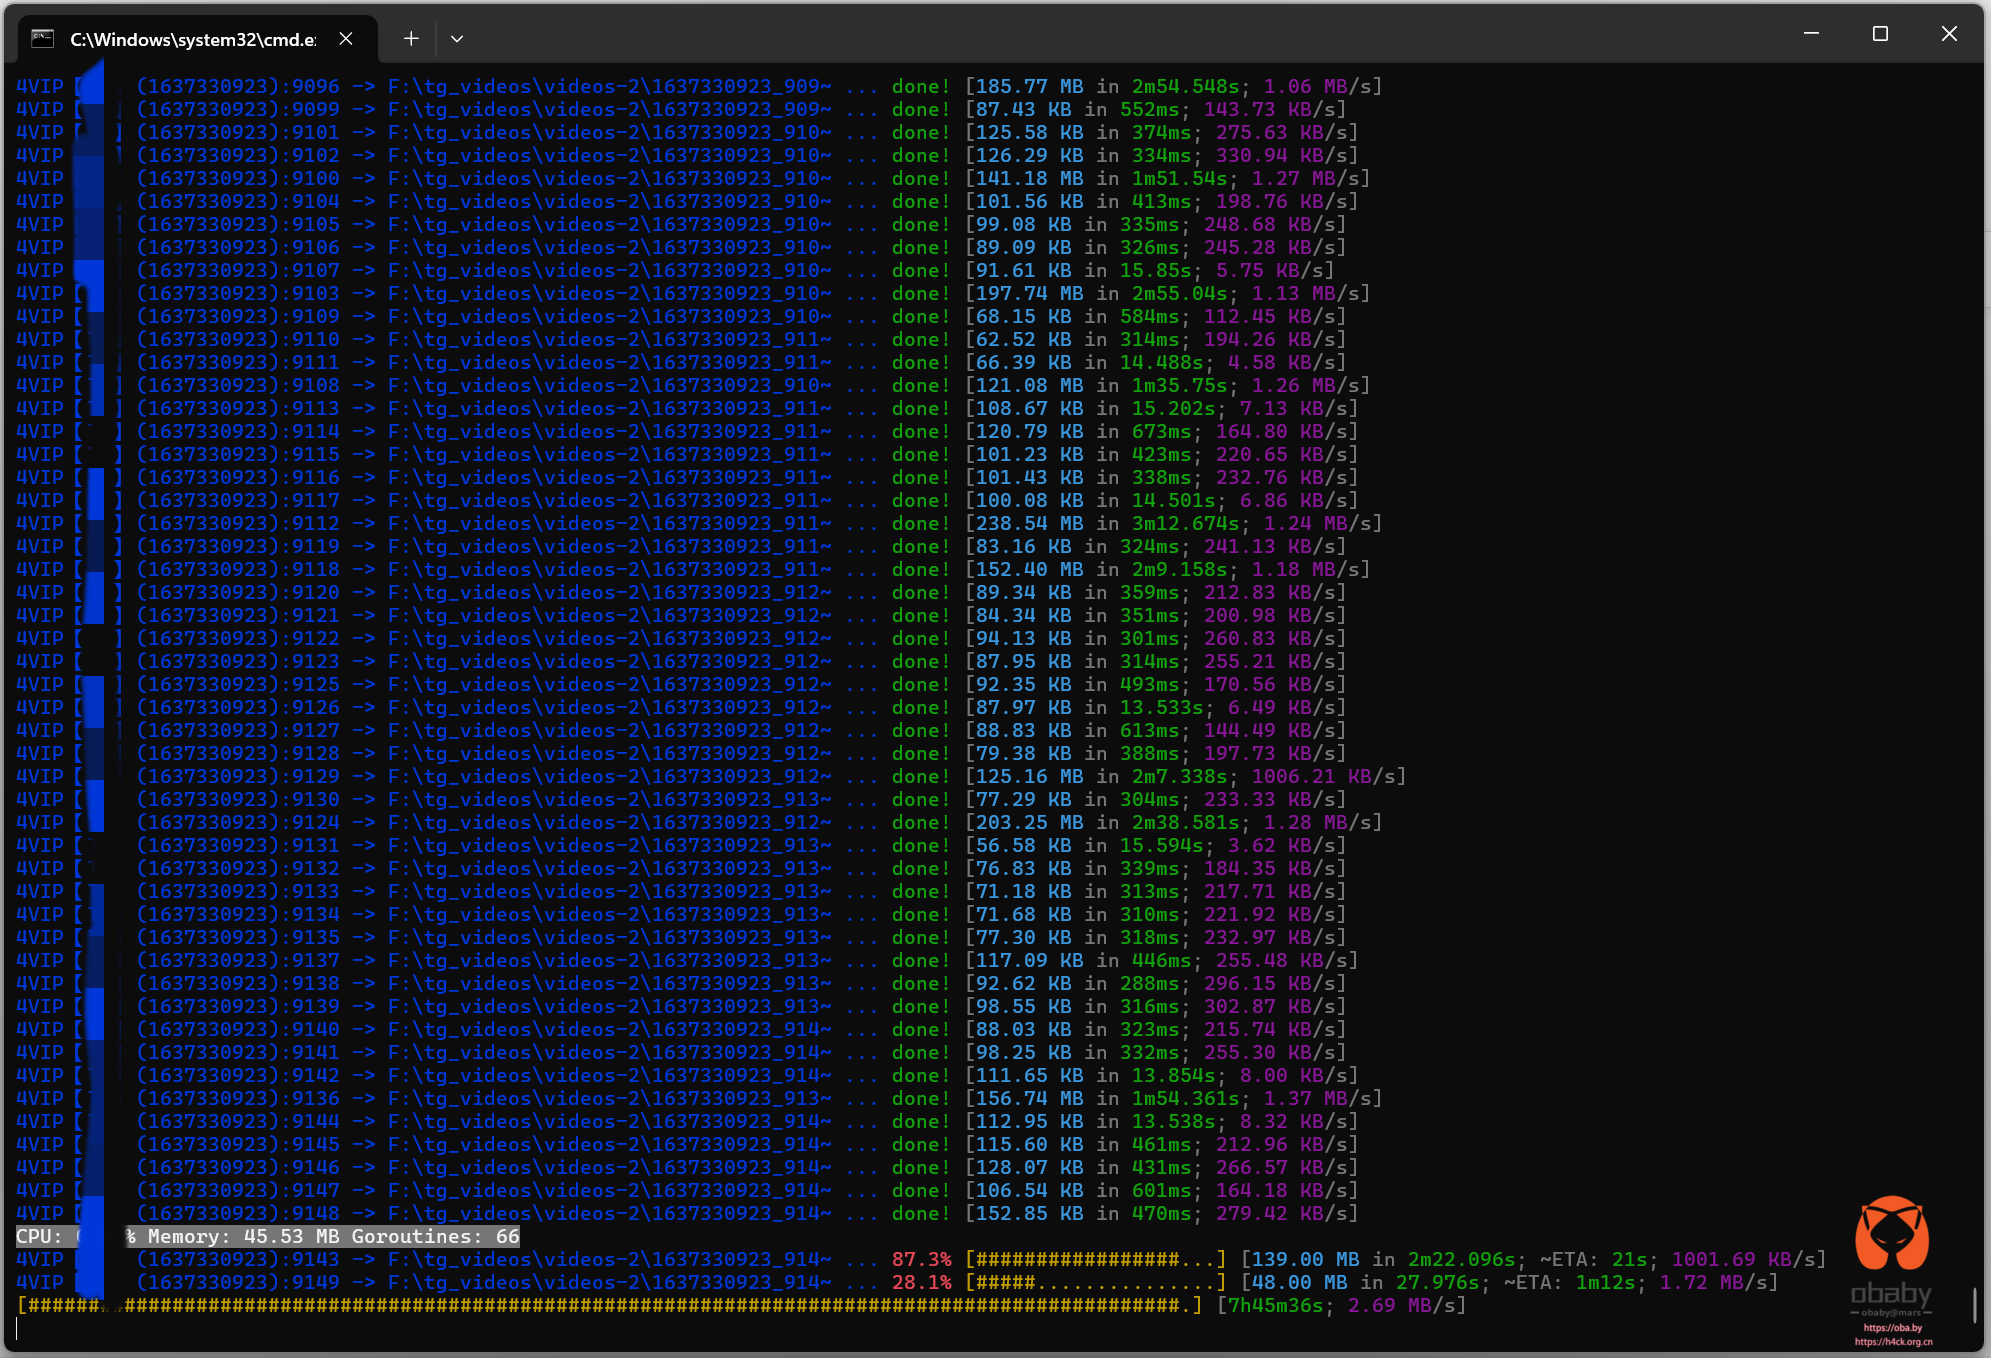Click the 238.54 MB file size entry
Viewport: 1991px width, 1358px height.
click(x=1030, y=523)
